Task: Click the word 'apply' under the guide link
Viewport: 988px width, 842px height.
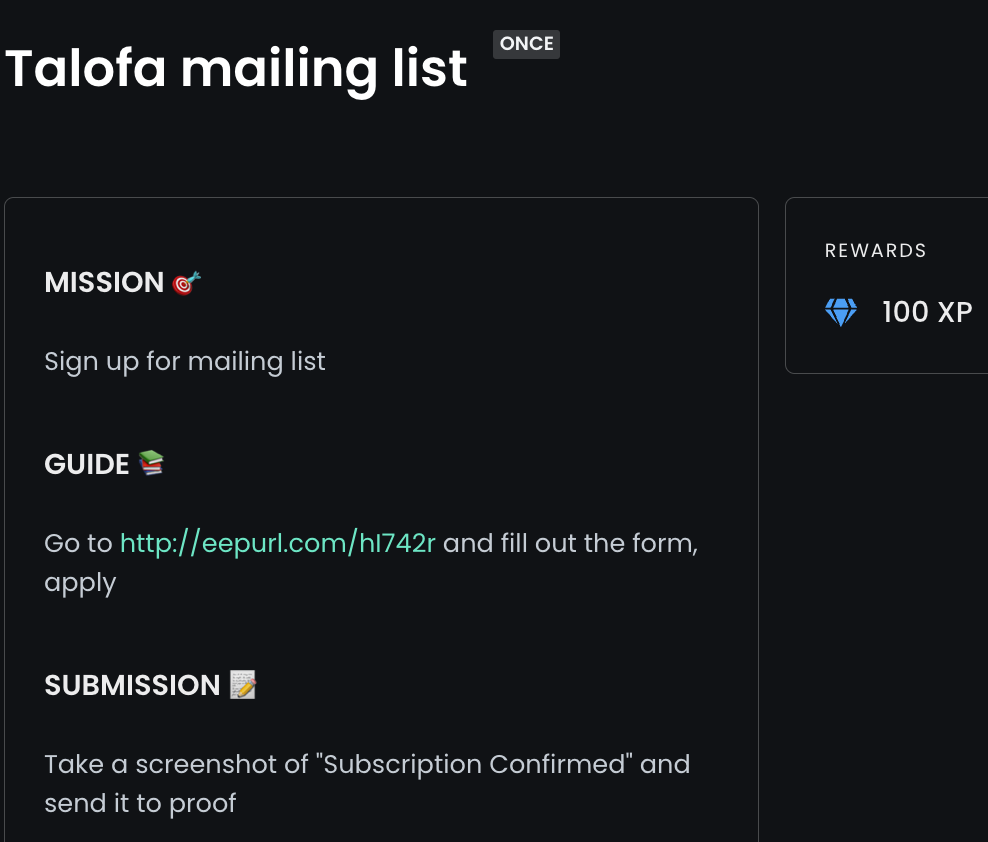Action: (80, 584)
